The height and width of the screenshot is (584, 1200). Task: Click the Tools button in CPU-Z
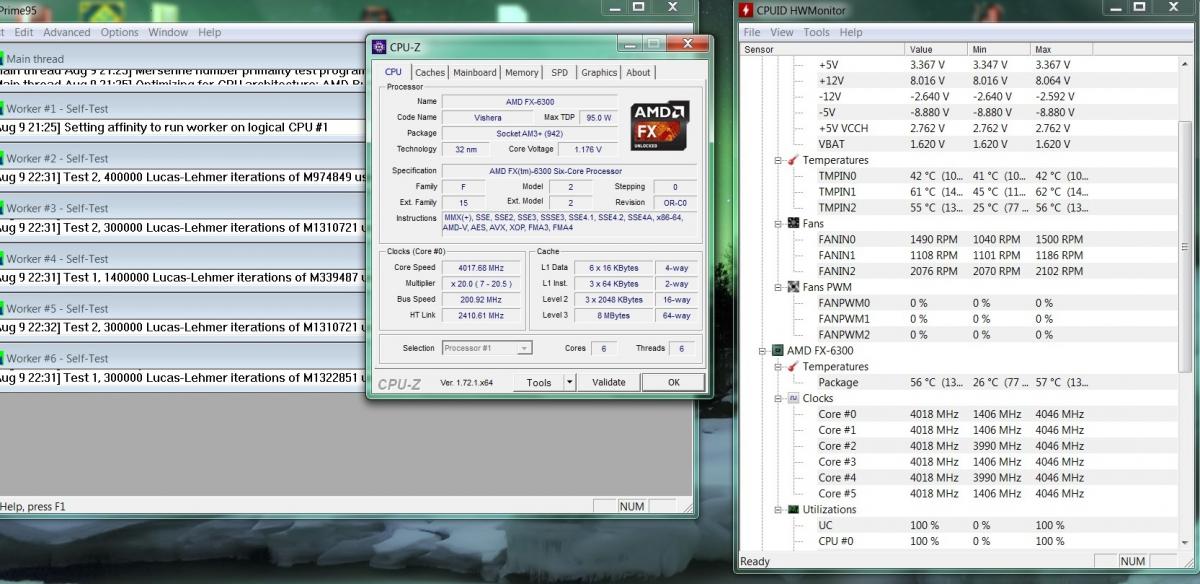tap(539, 382)
